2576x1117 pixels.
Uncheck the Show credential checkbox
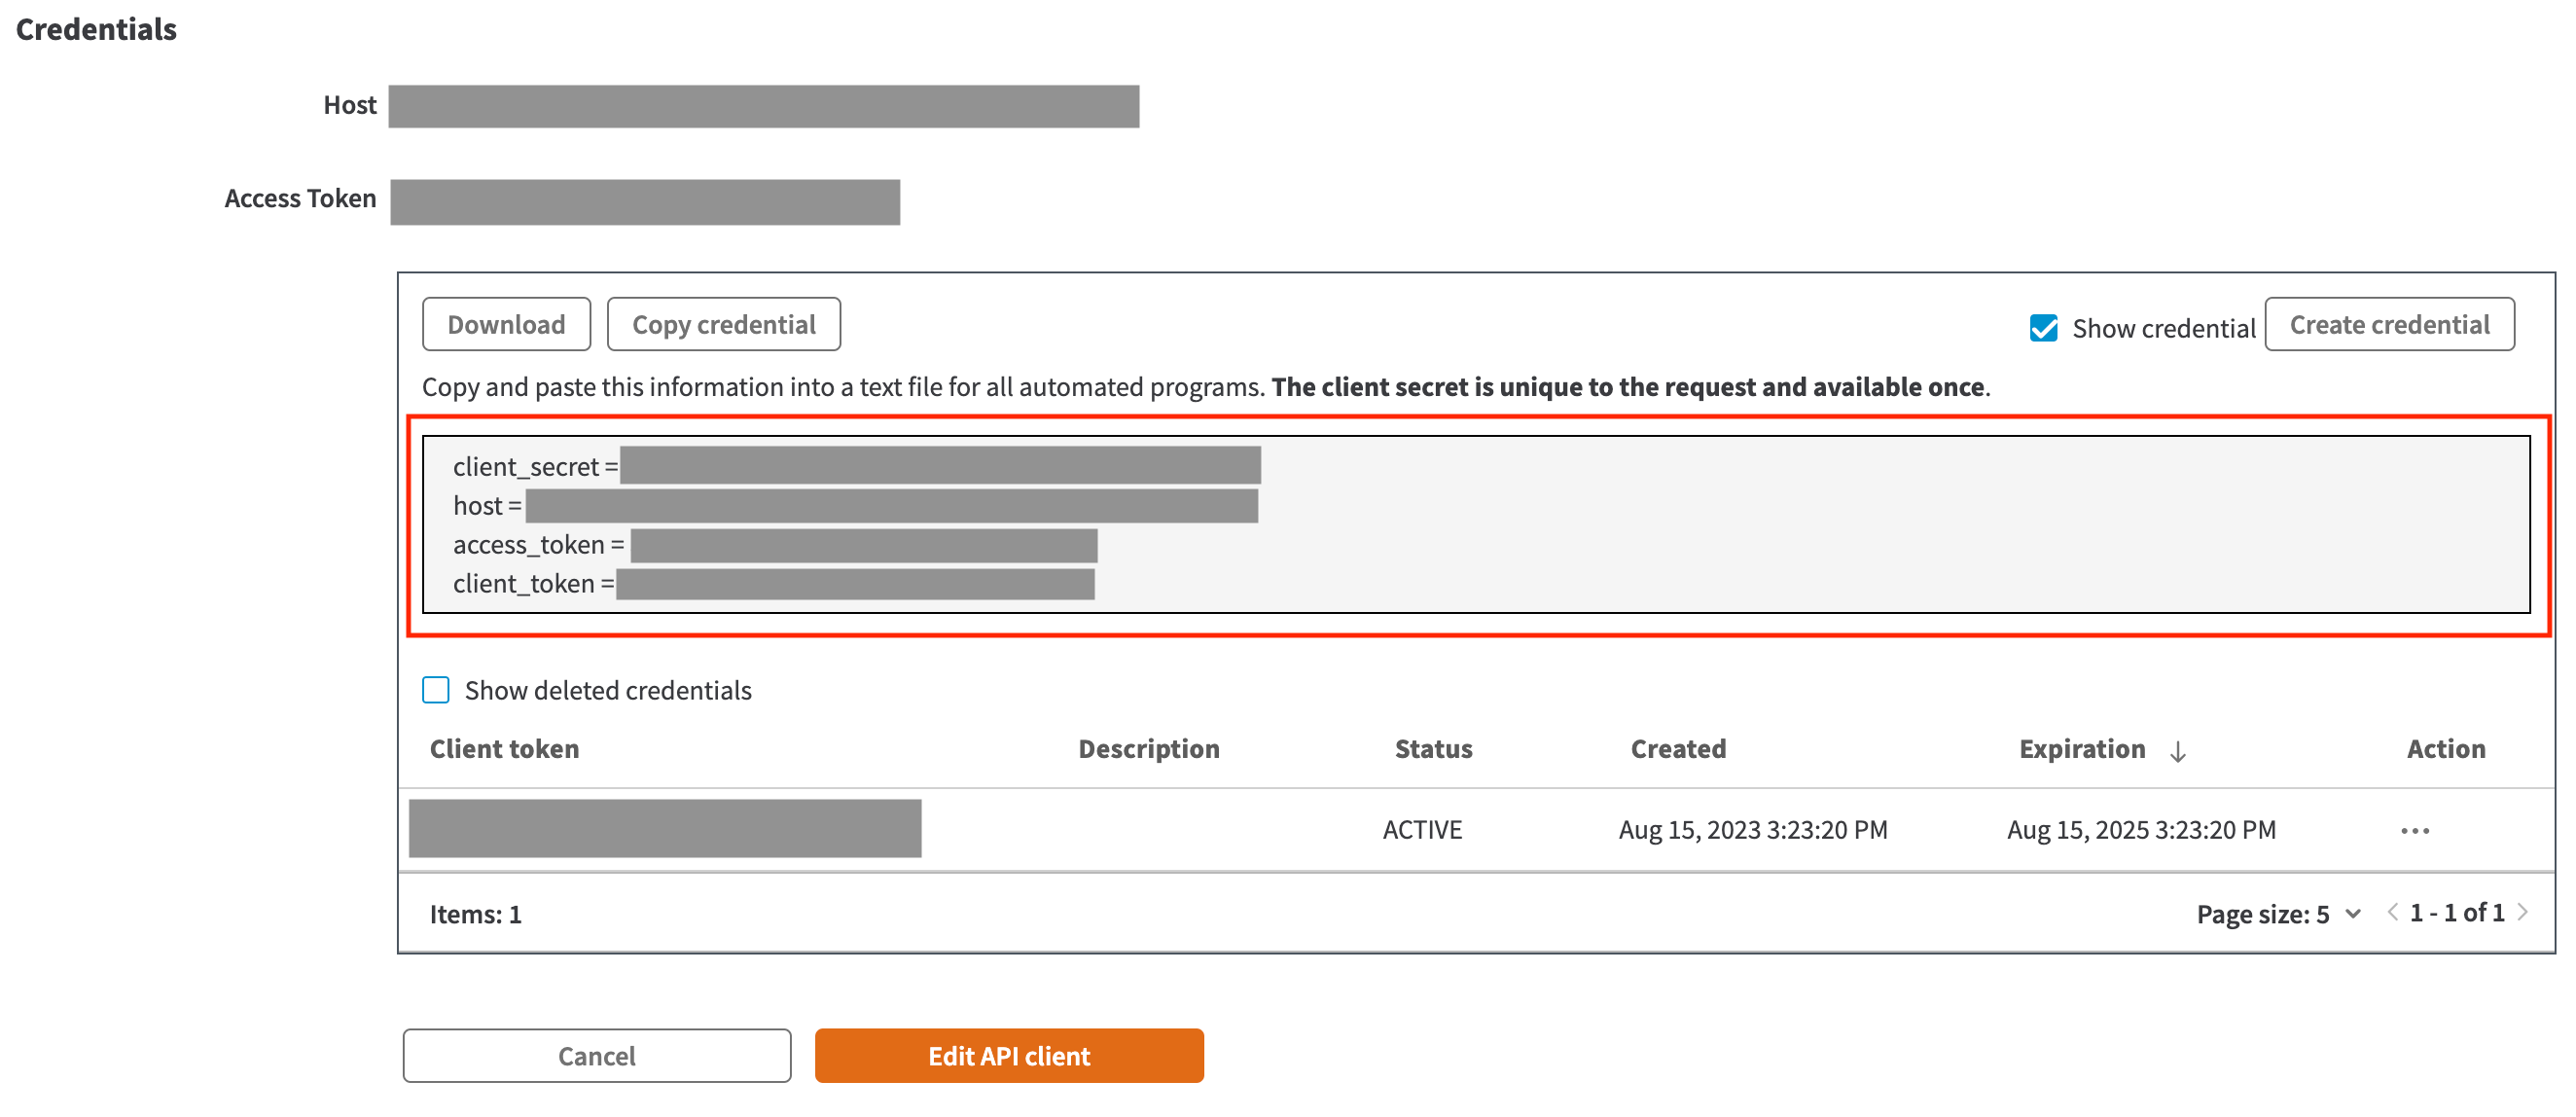click(2043, 328)
